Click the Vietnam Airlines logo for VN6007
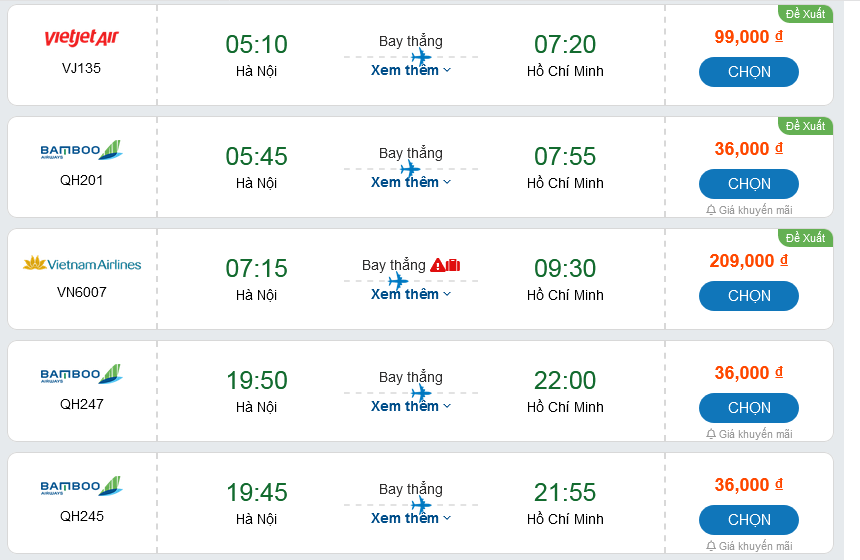The image size is (860, 560). pos(82,264)
